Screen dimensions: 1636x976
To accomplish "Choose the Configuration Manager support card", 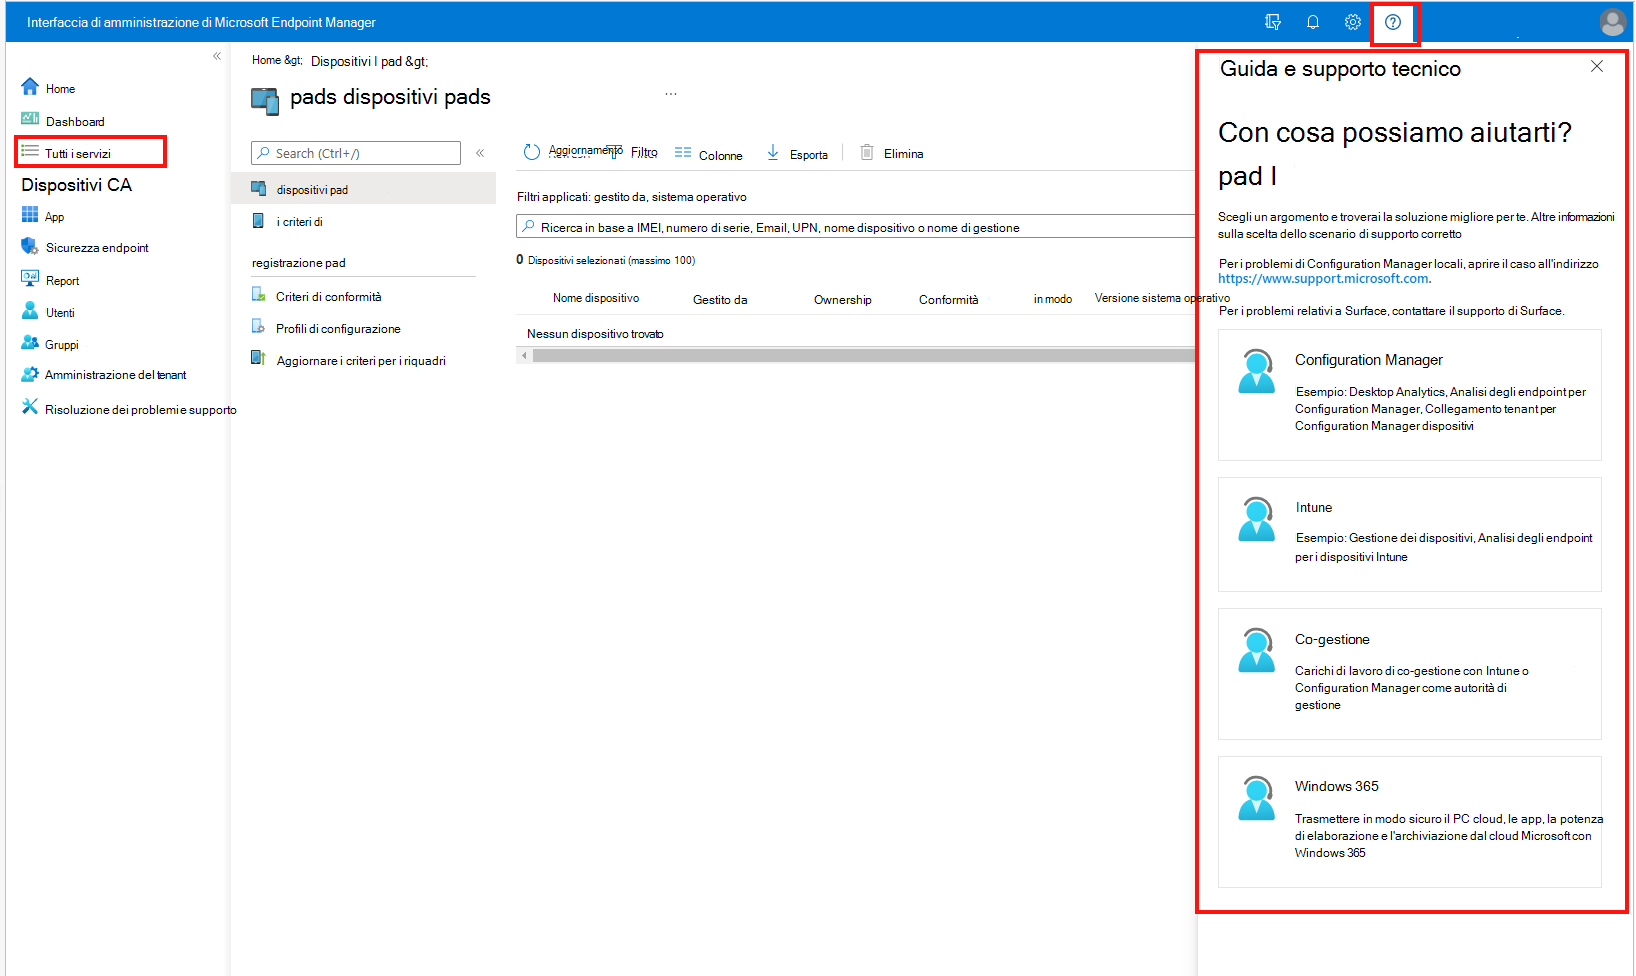I will point(1410,395).
